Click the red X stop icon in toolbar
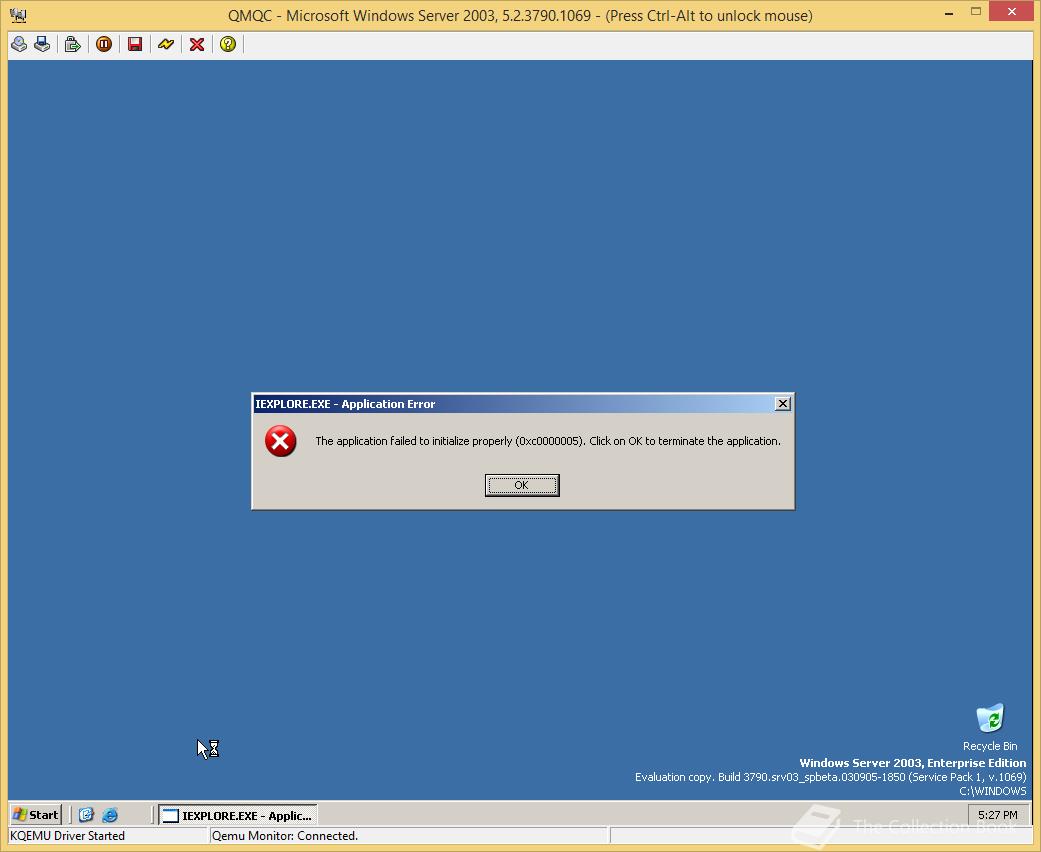The width and height of the screenshot is (1041, 852). (x=197, y=44)
